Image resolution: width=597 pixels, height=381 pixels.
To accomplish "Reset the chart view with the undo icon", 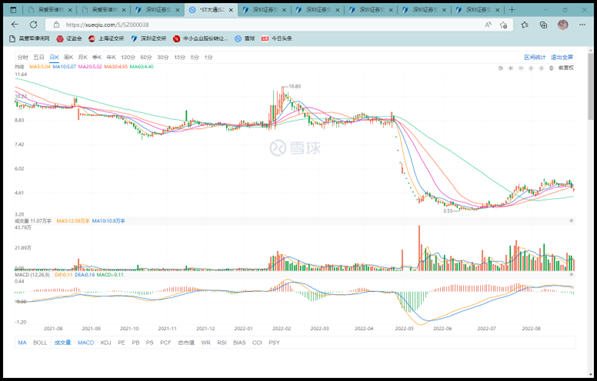I will (500, 68).
